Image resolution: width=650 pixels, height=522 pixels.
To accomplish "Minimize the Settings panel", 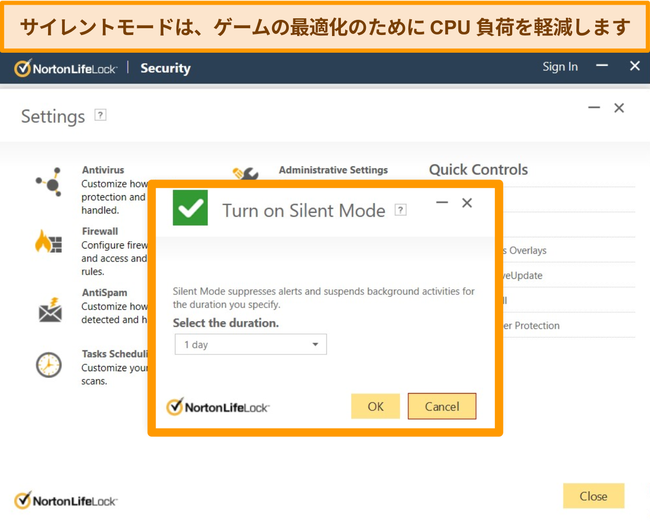I will click(x=594, y=108).
